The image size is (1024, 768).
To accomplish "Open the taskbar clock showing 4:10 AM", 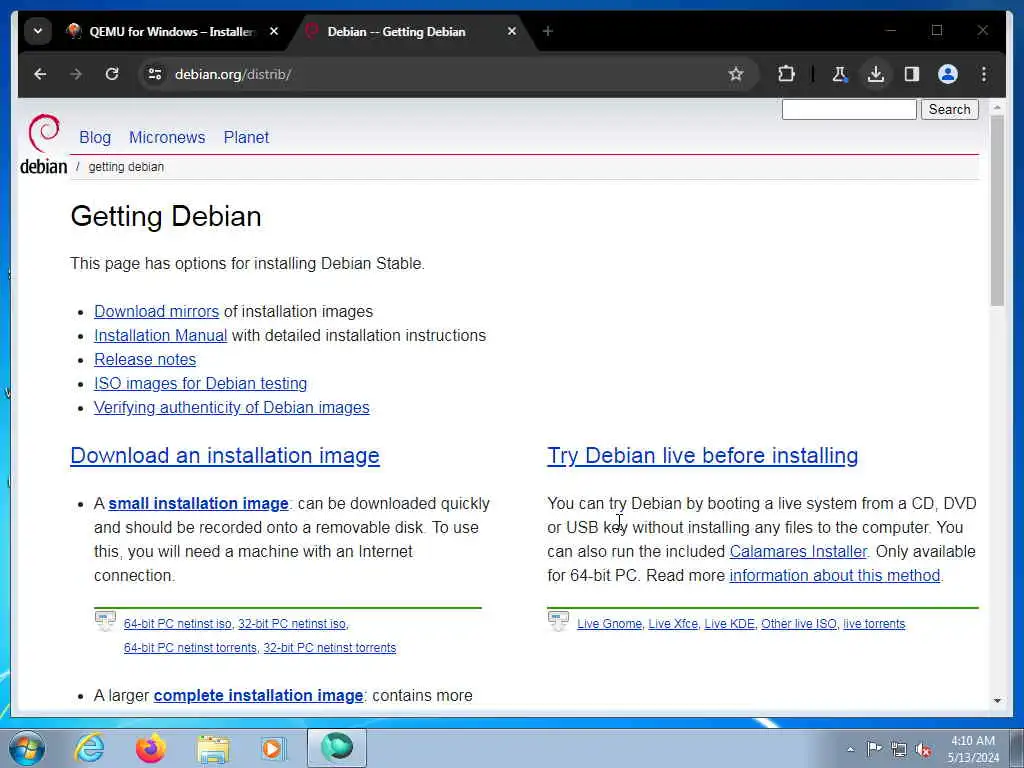I will (973, 749).
